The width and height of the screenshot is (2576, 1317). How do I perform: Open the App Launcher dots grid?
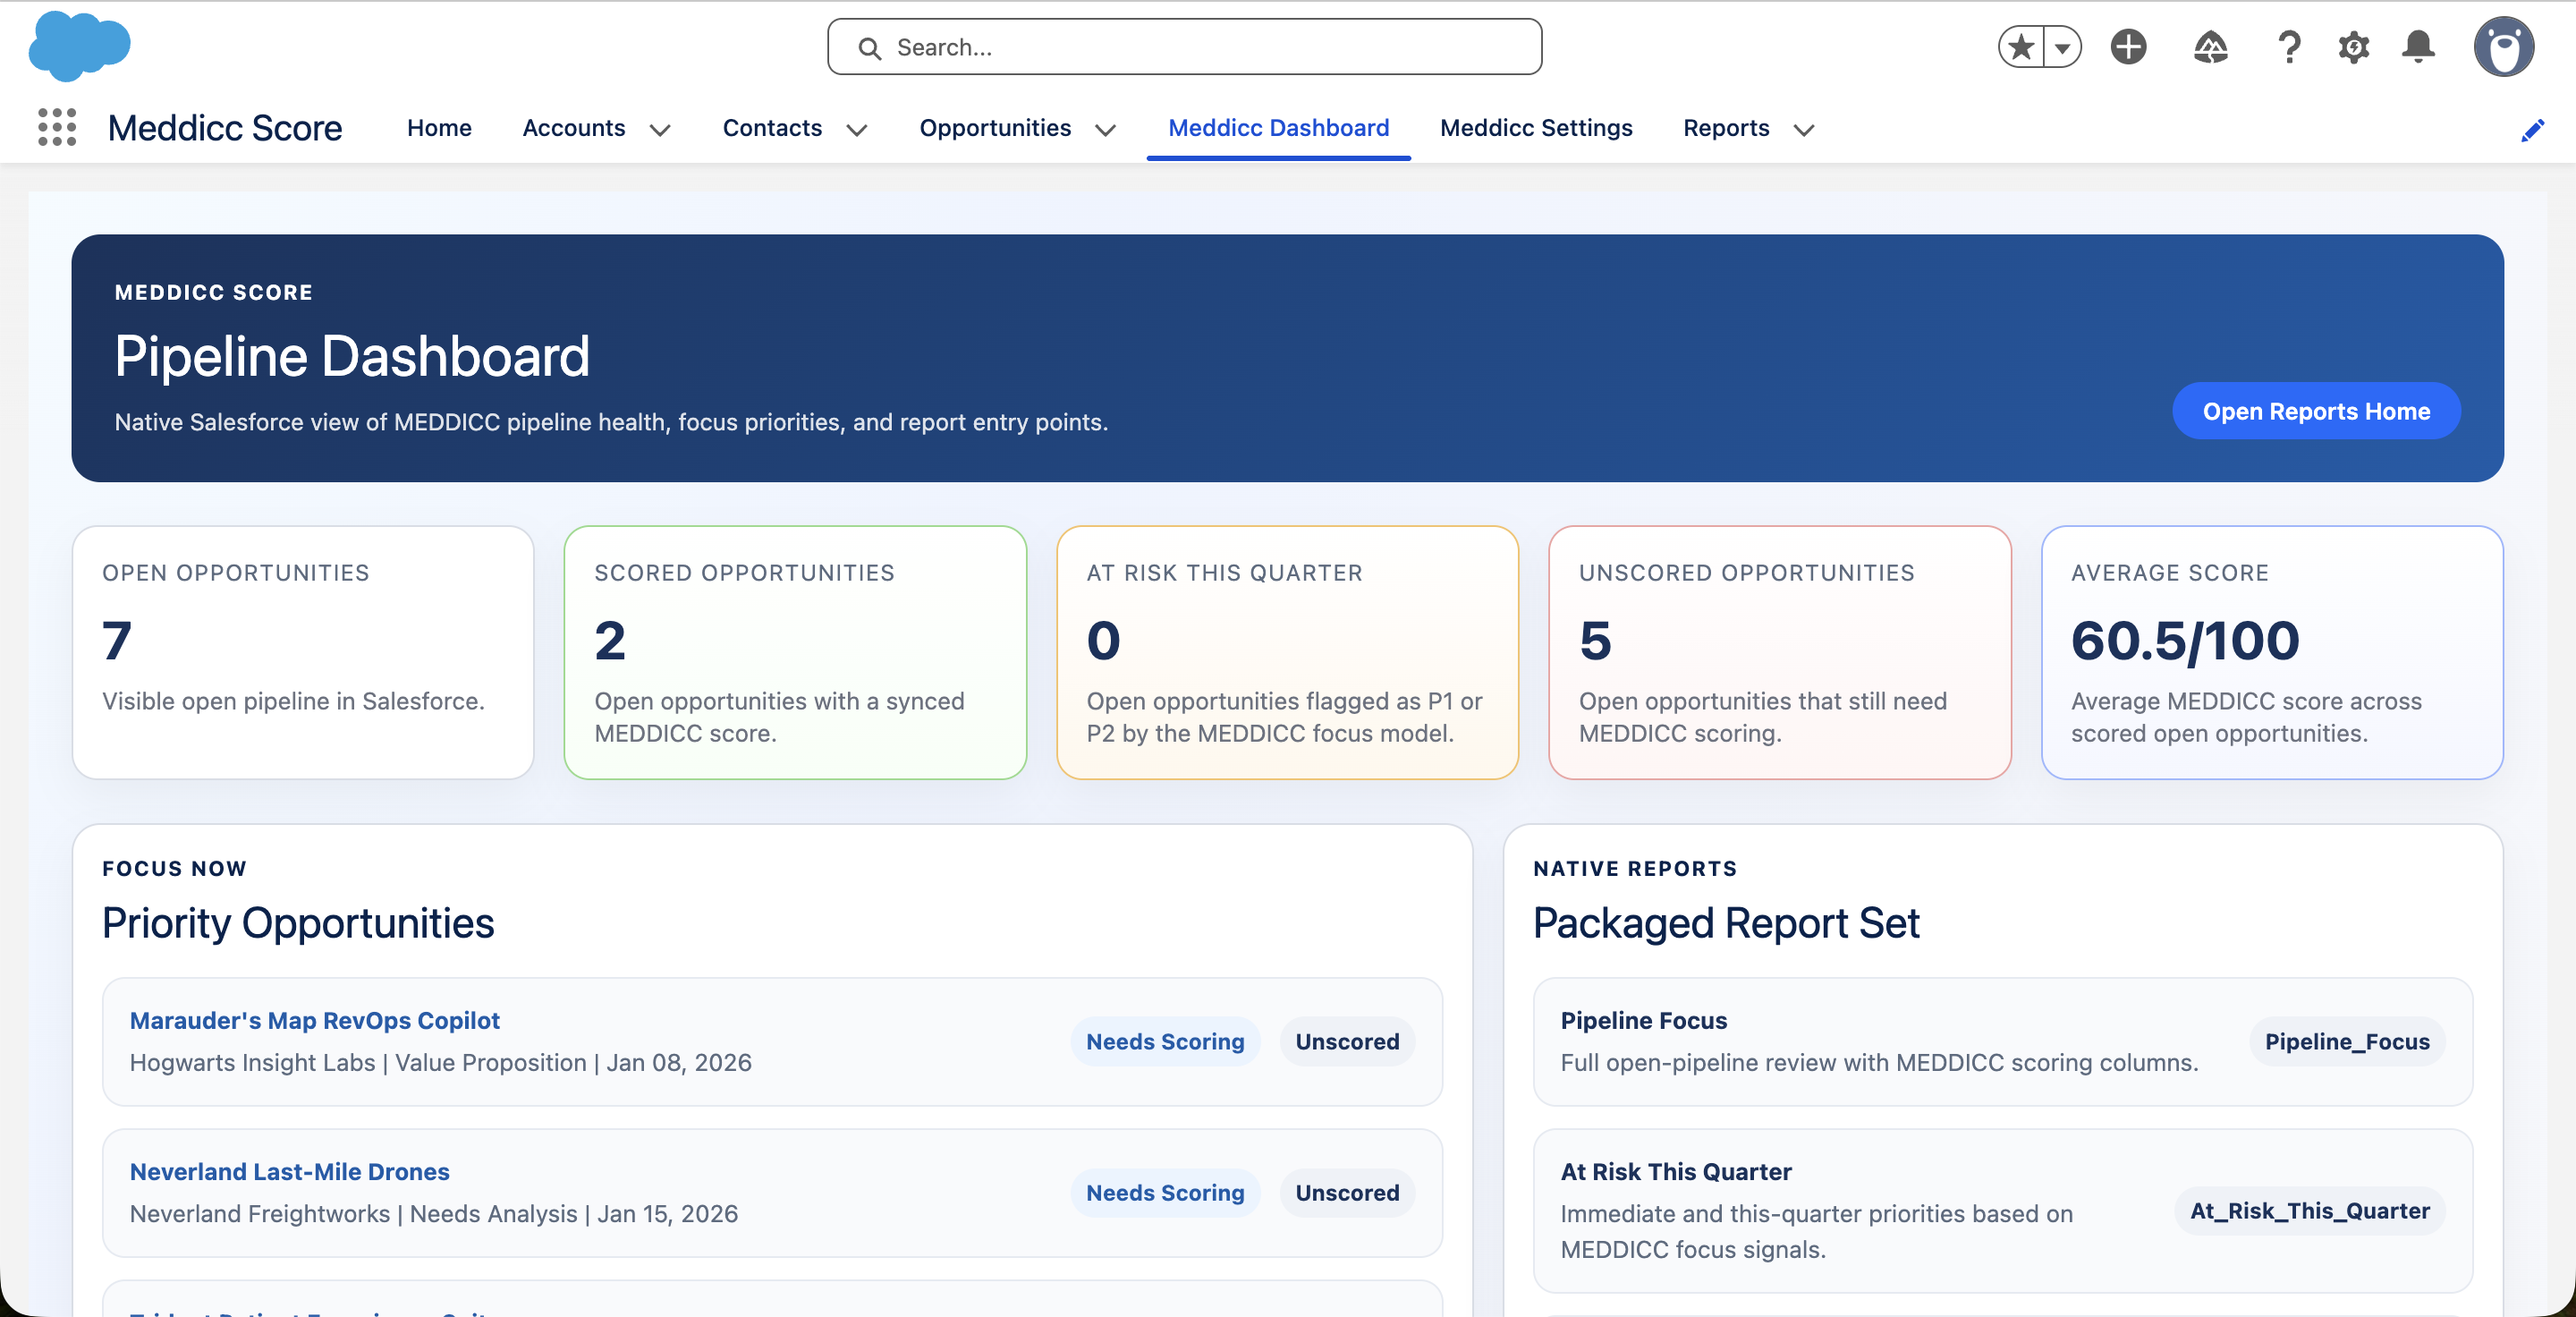pyautogui.click(x=57, y=128)
